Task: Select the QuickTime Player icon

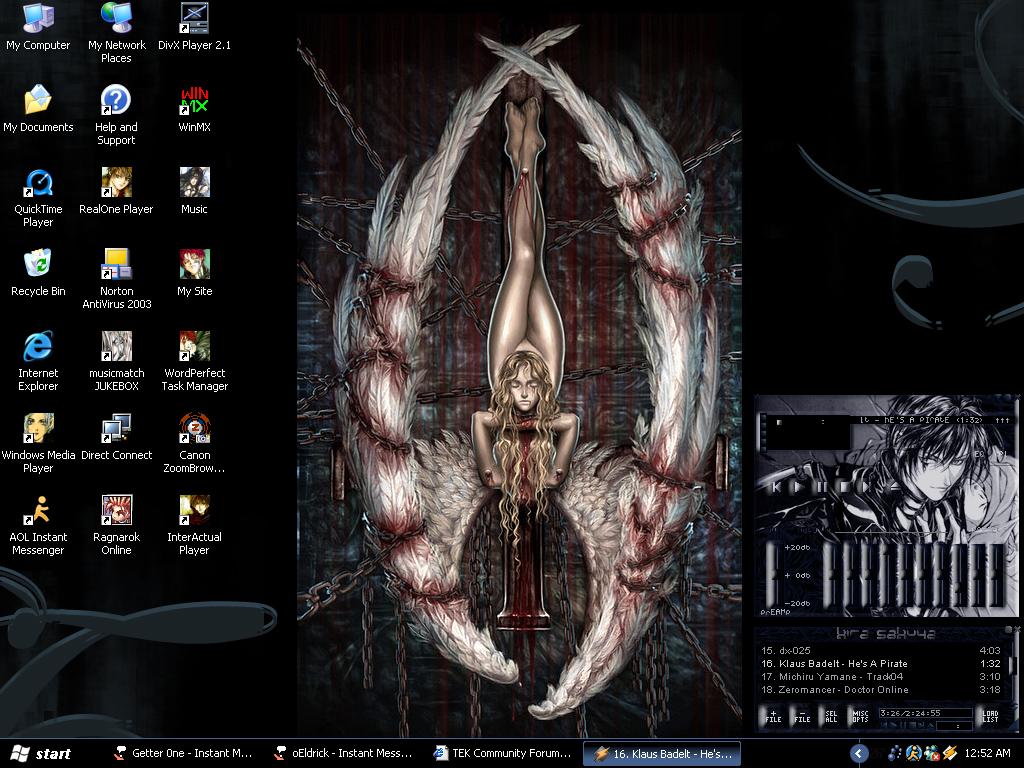Action: tap(38, 197)
